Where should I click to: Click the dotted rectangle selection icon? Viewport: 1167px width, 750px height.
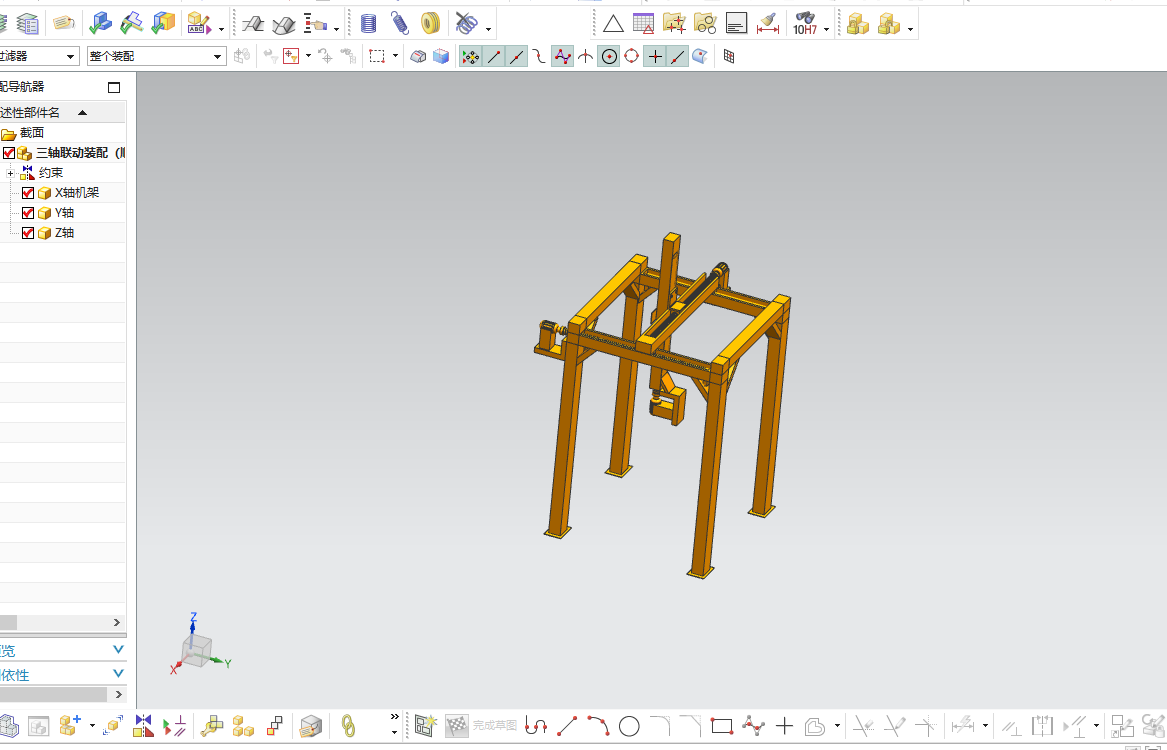point(377,56)
